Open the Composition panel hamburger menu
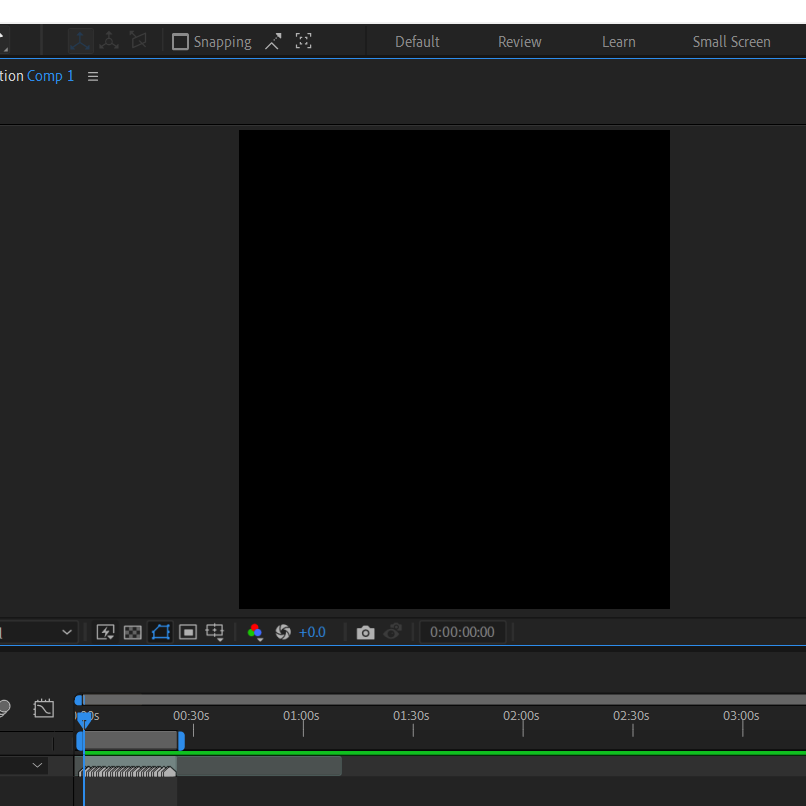This screenshot has height=806, width=806. tap(93, 77)
